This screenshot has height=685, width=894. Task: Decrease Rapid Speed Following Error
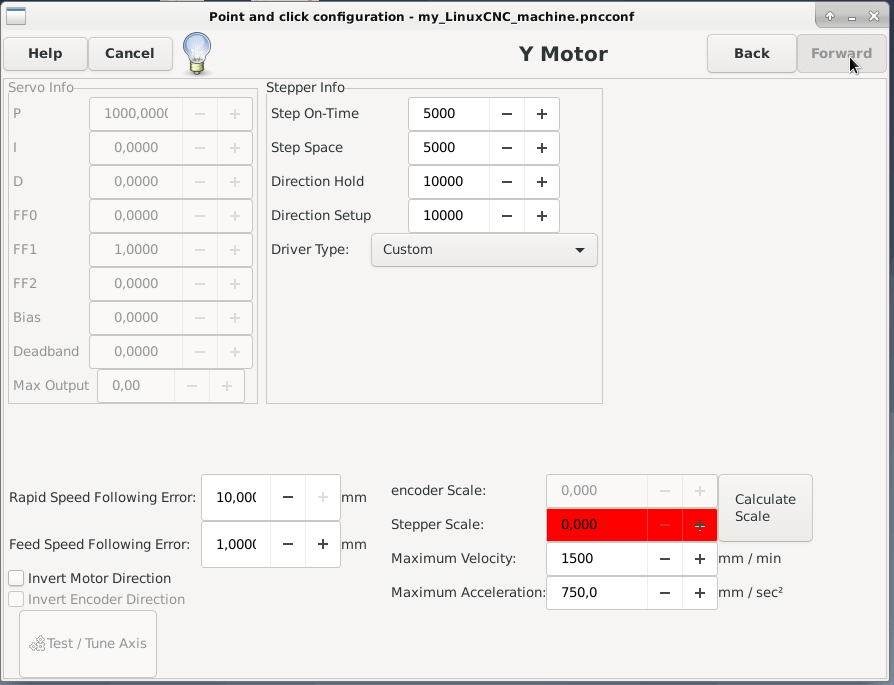[x=288, y=497]
